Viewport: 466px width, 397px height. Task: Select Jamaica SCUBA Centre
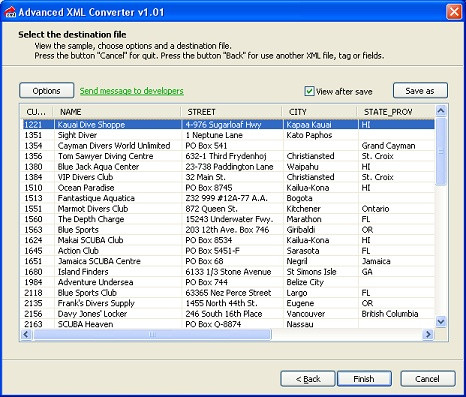coord(228,261)
